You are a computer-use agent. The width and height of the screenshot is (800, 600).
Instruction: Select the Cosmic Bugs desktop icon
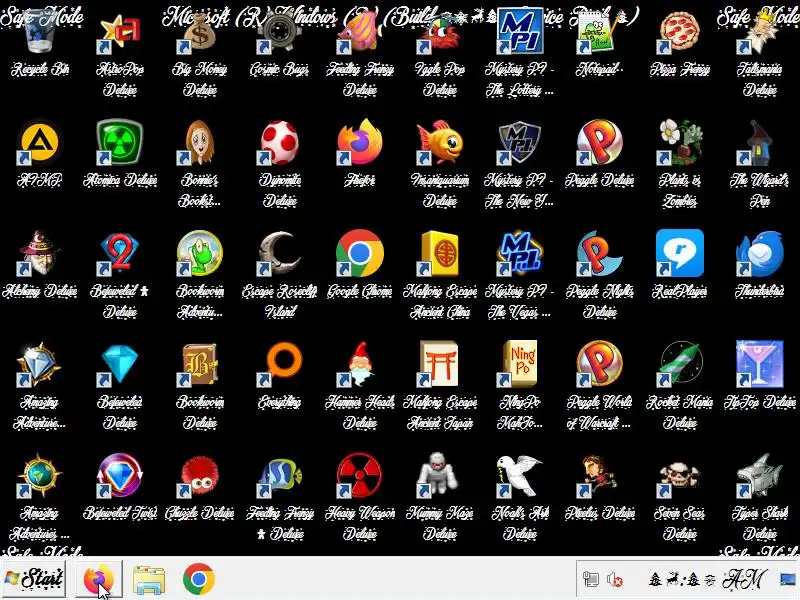coord(280,33)
